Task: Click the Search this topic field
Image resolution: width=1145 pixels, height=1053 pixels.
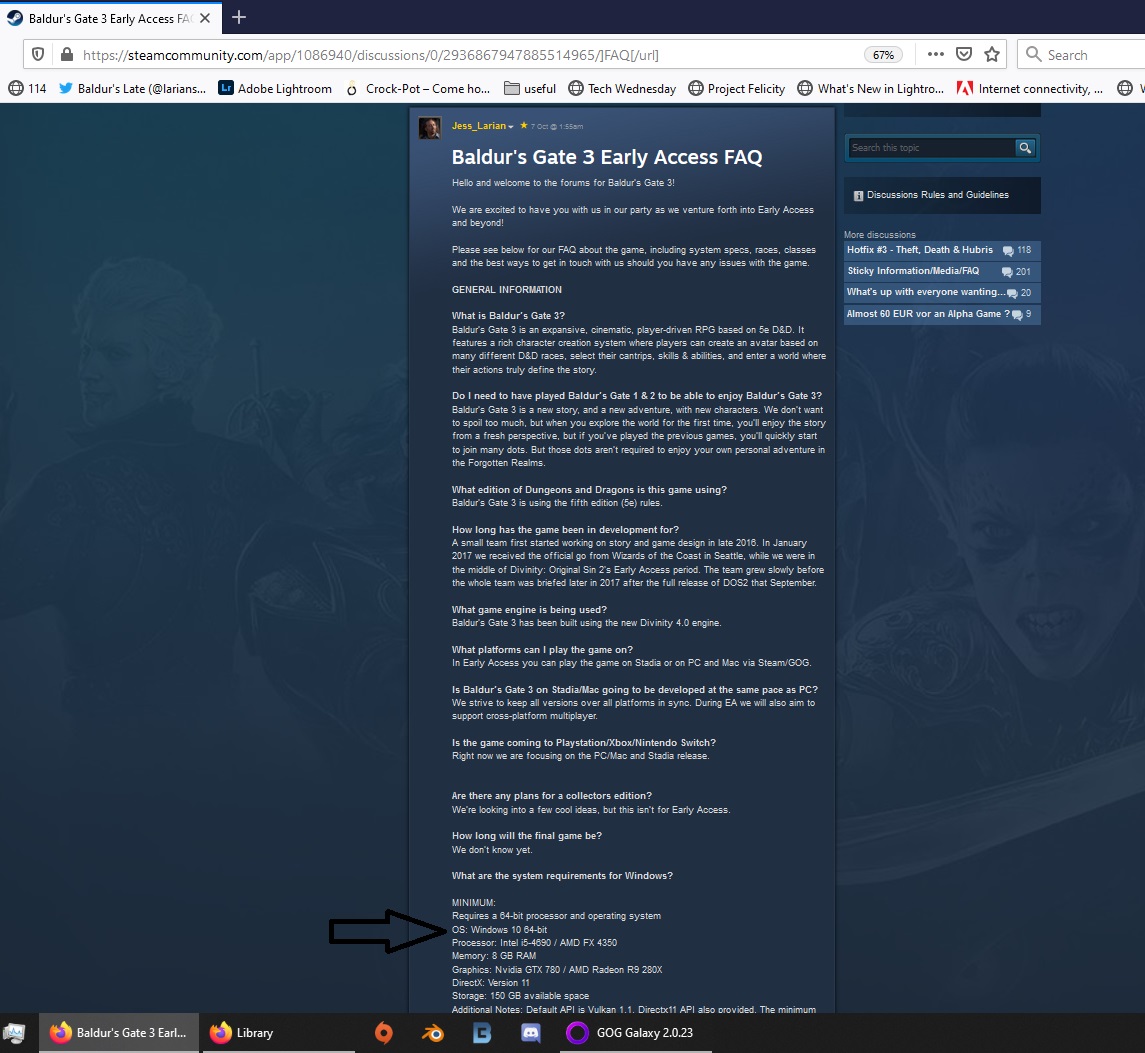Action: tap(932, 148)
